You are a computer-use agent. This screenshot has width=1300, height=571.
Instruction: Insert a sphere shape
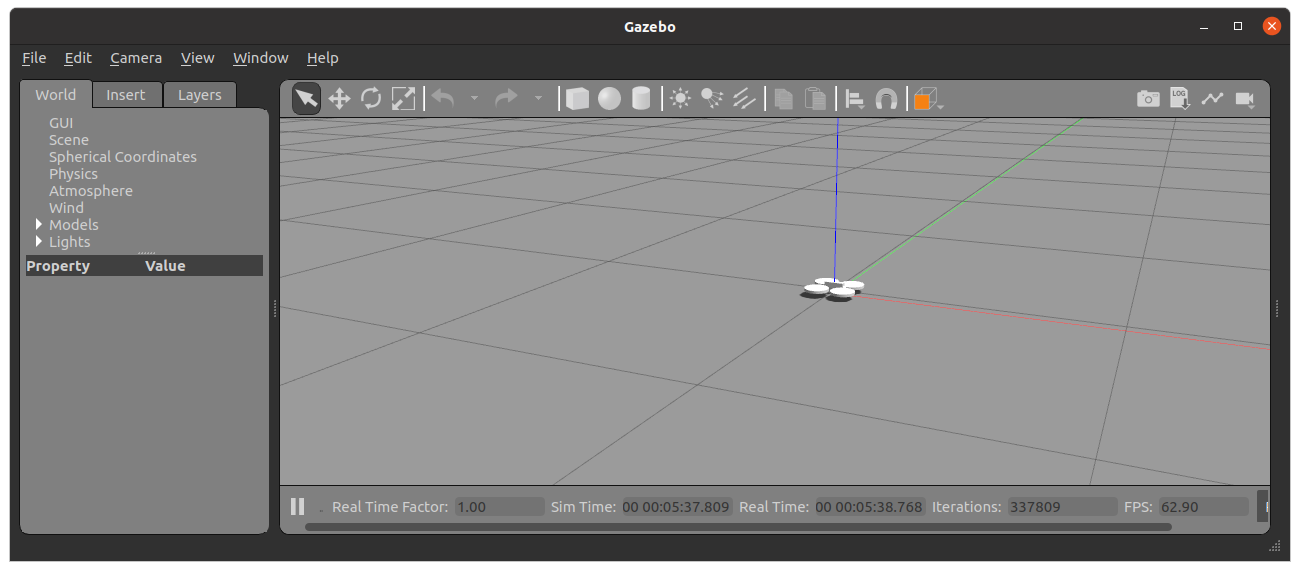[x=609, y=98]
